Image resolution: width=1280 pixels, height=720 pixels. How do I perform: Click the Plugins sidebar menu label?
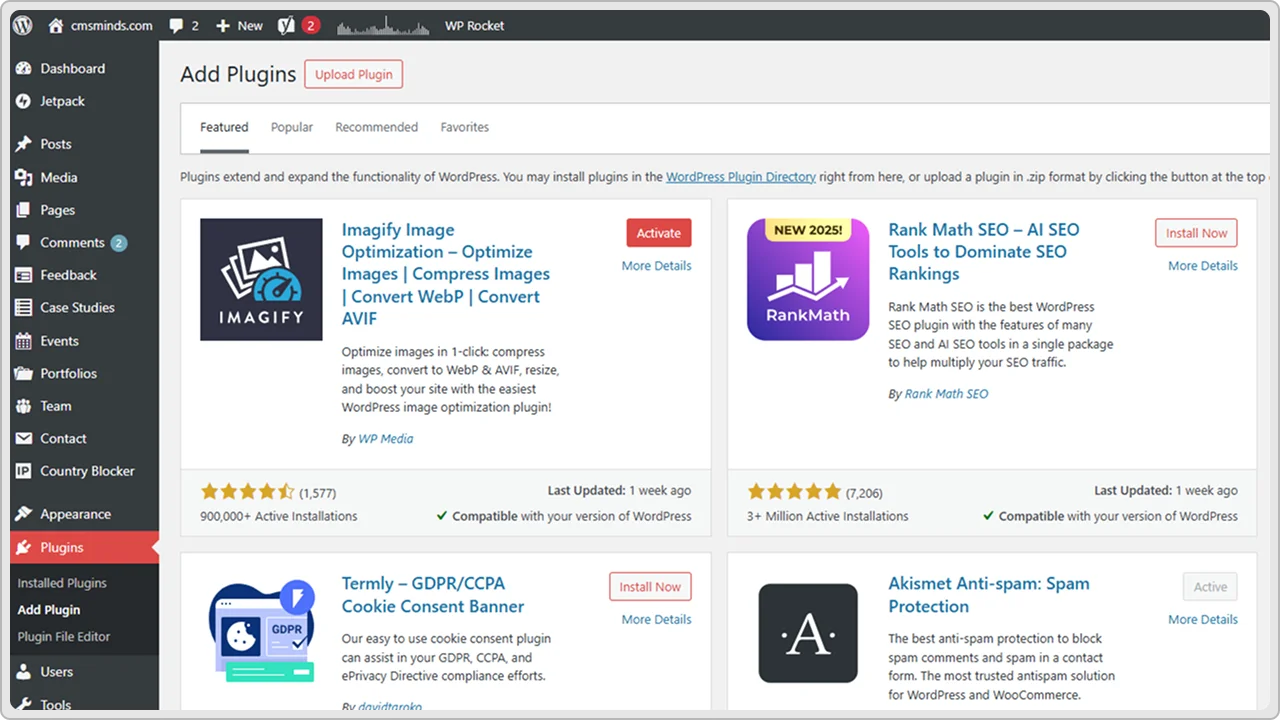[x=62, y=547]
